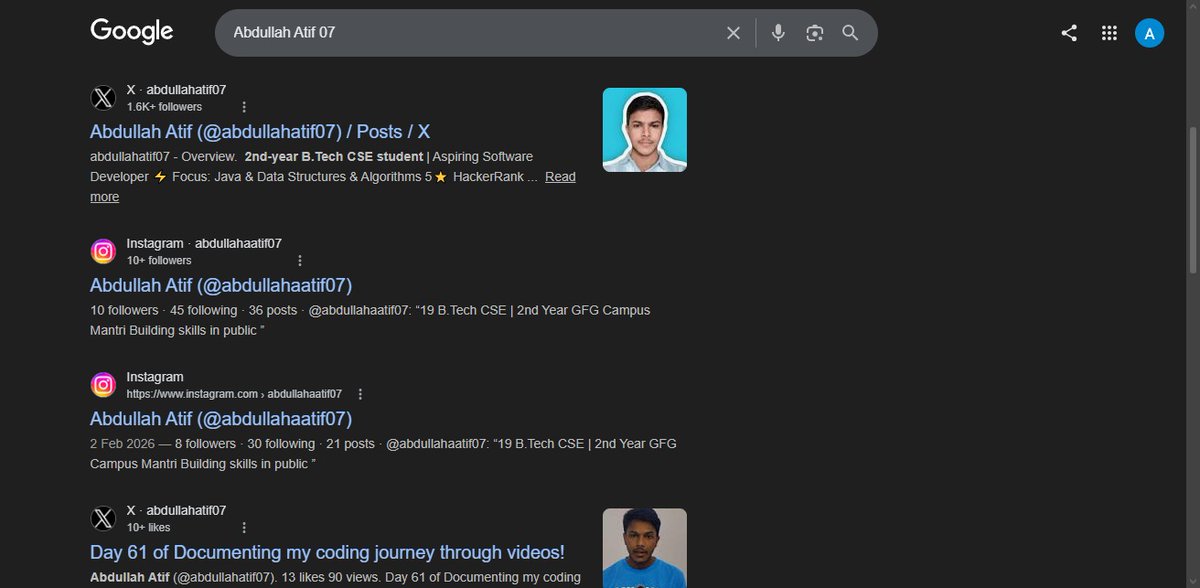Open Abdullah Atif Posts / X link
This screenshot has height=588, width=1200.
click(x=260, y=132)
